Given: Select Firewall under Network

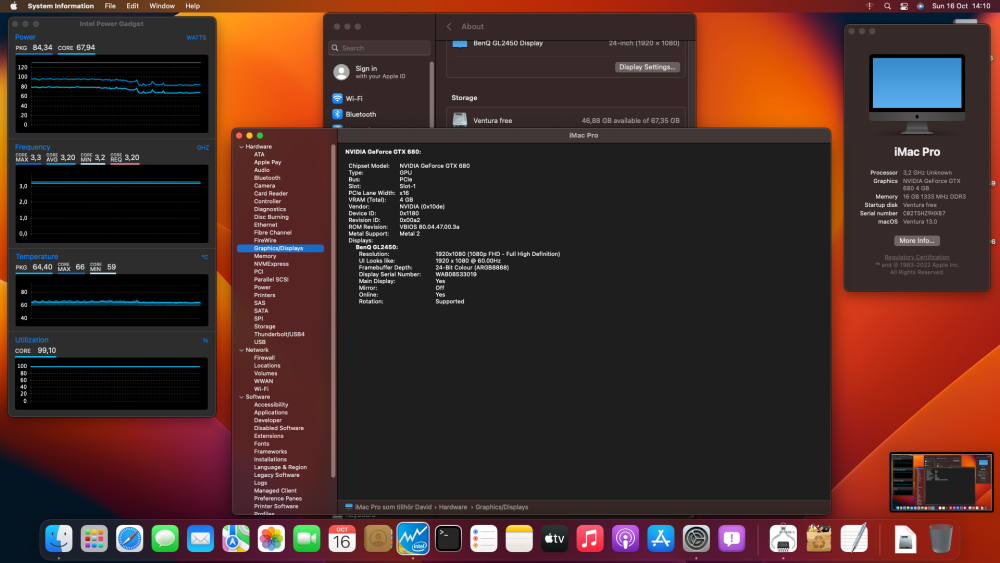Looking at the screenshot, I should (264, 358).
